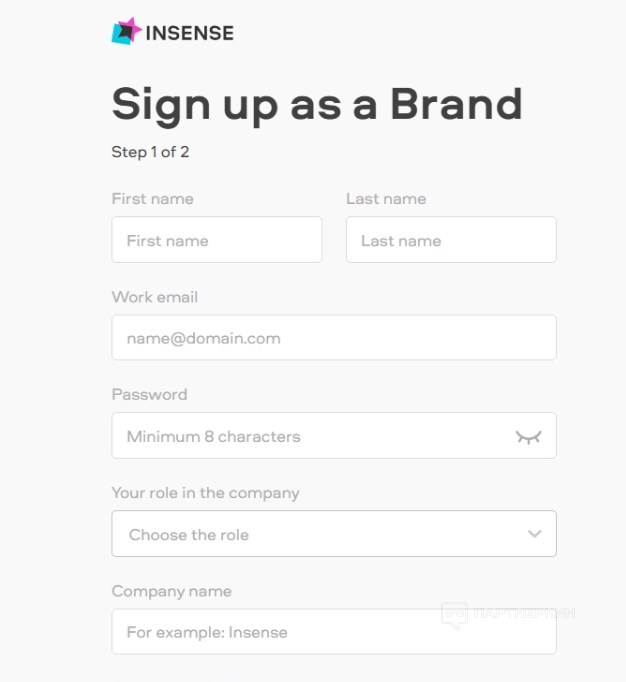Click the 'Your role in the company' label

pos(205,492)
